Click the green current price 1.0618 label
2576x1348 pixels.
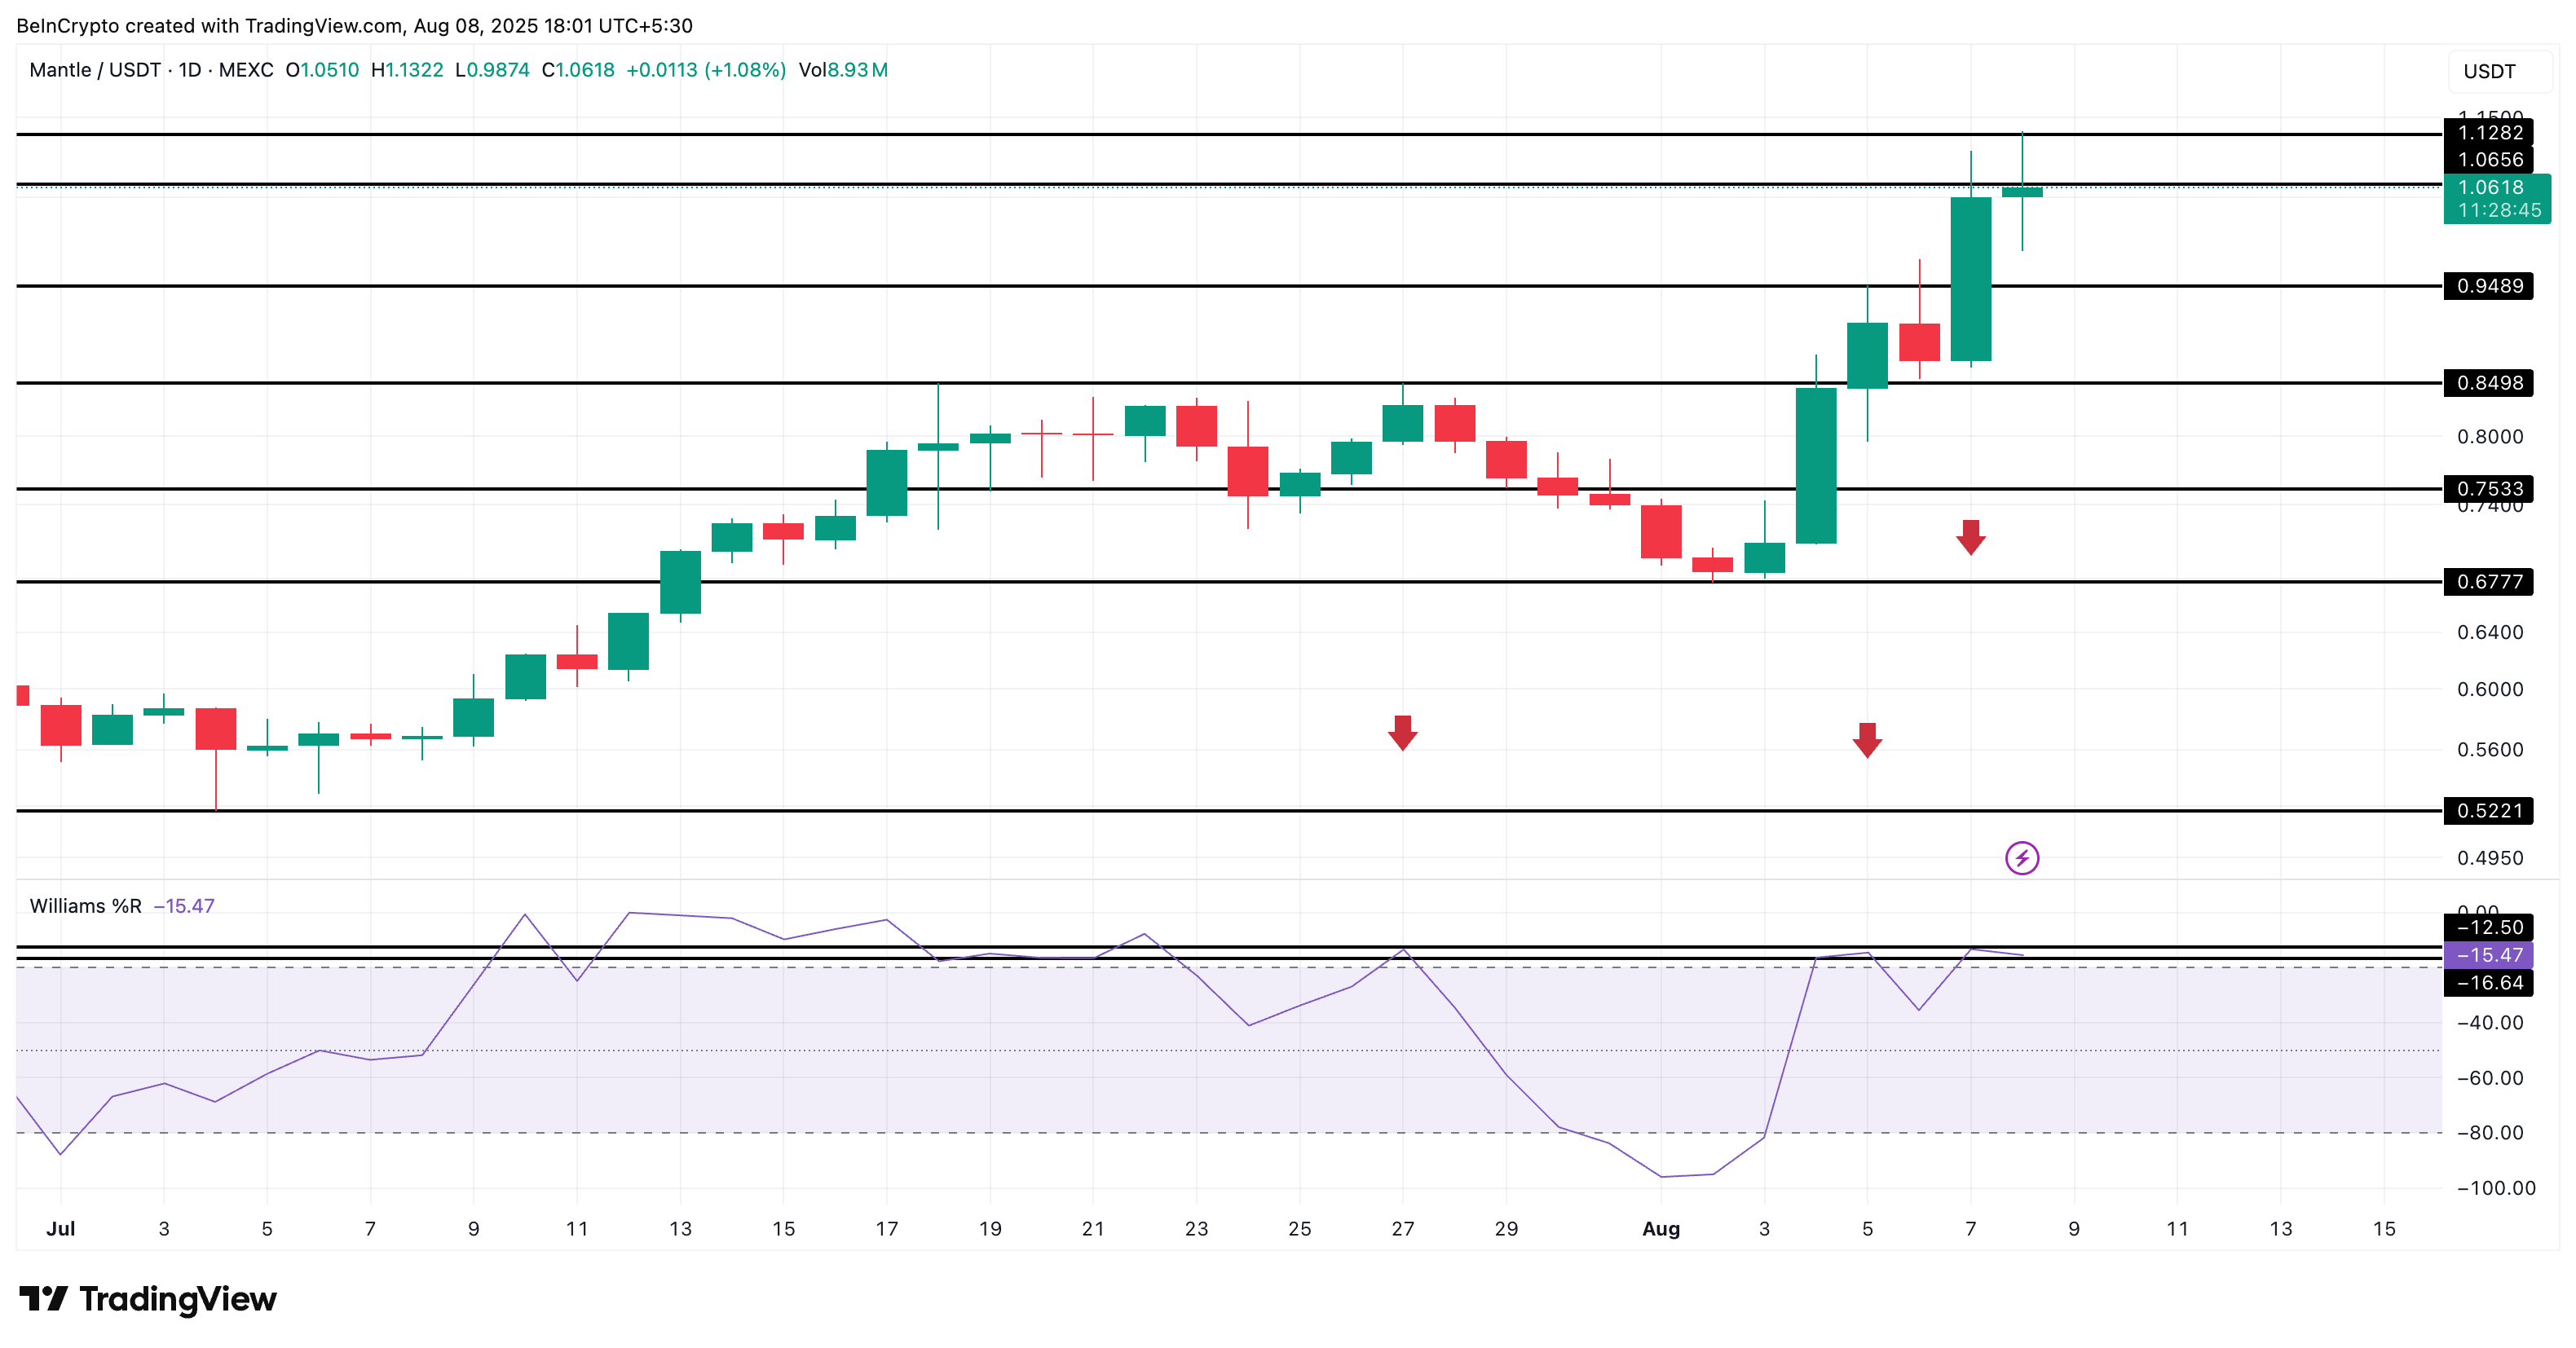(x=2496, y=198)
